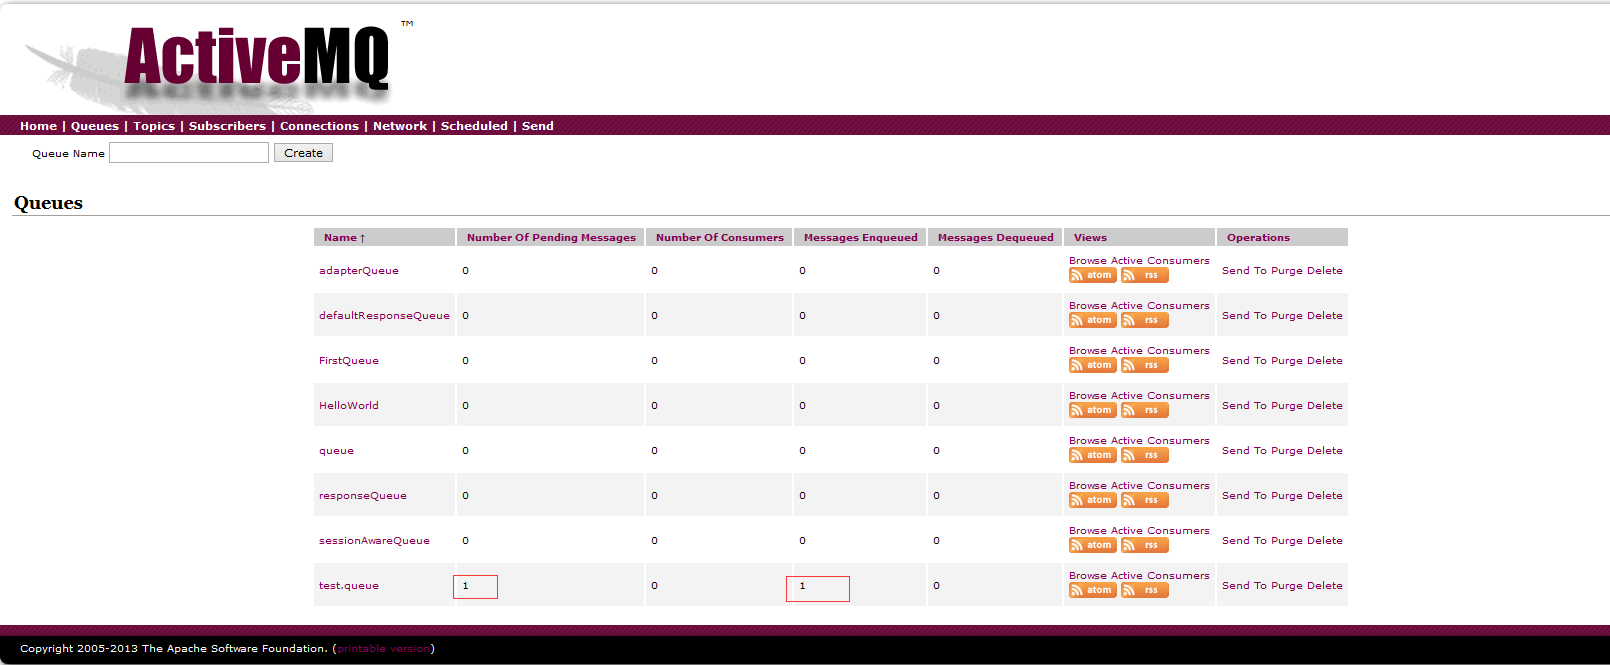The height and width of the screenshot is (665, 1610).
Task: Sort by Messages Enqueued column
Action: coord(860,238)
